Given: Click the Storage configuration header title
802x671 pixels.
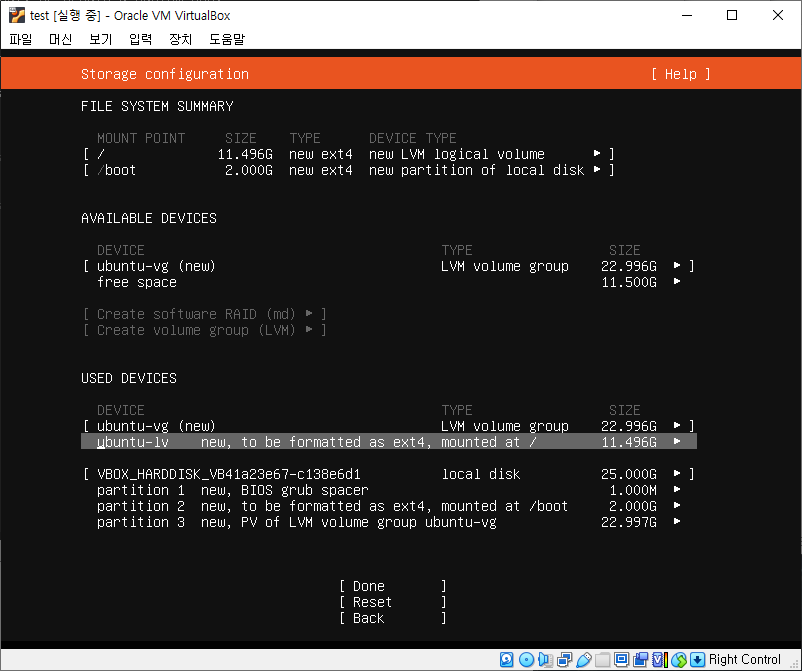Looking at the screenshot, I should coord(165,74).
